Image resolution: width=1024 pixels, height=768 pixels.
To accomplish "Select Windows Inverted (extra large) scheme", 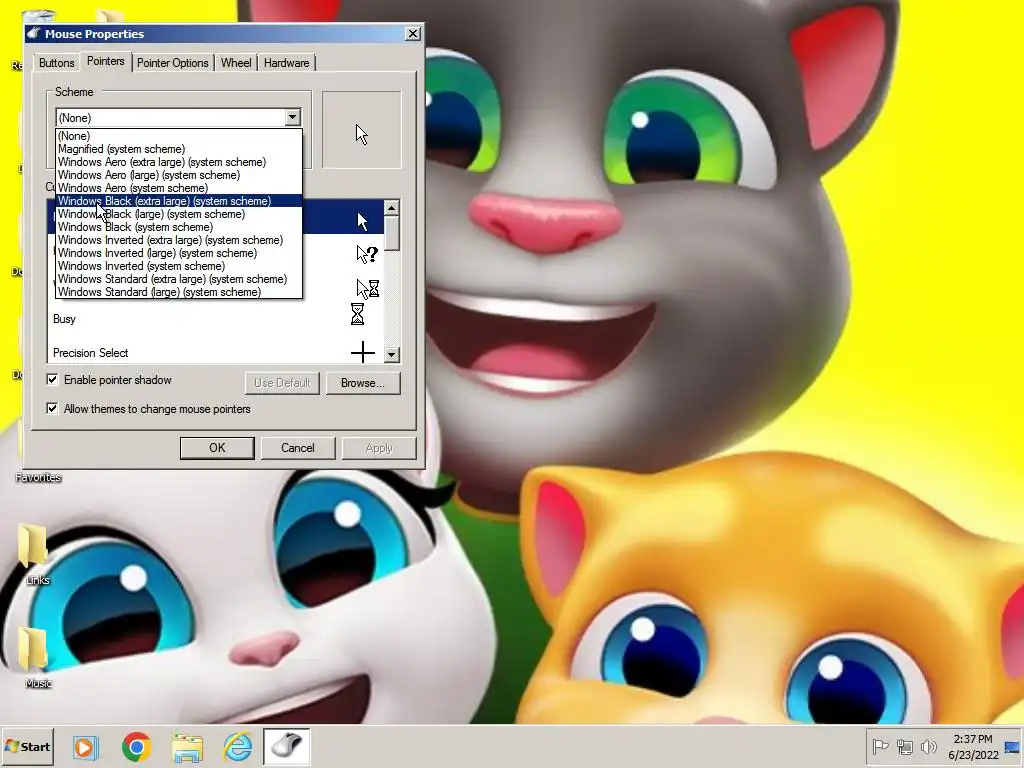I will pos(179,240).
